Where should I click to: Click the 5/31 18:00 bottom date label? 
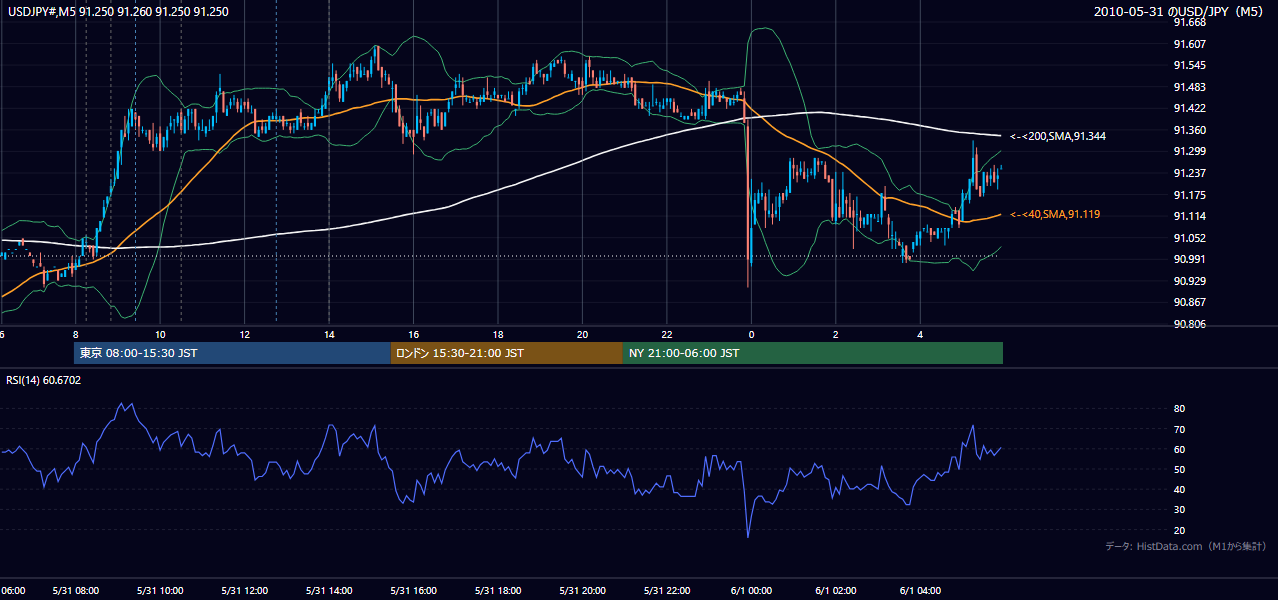tap(498, 591)
